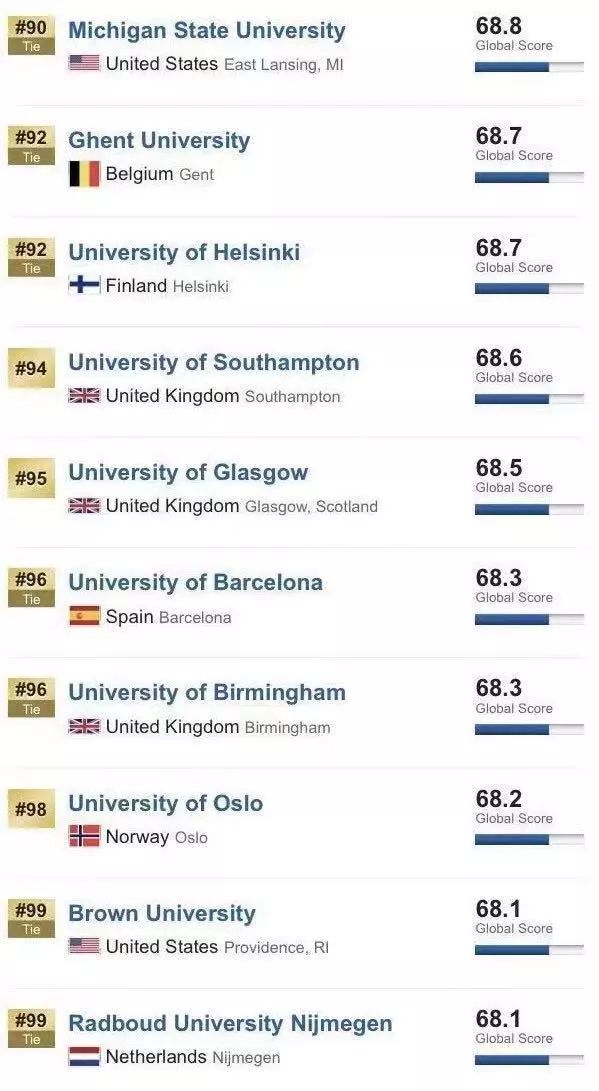Open University of Helsinki page
Image resolution: width=599 pixels, height=1091 pixels.
click(184, 251)
